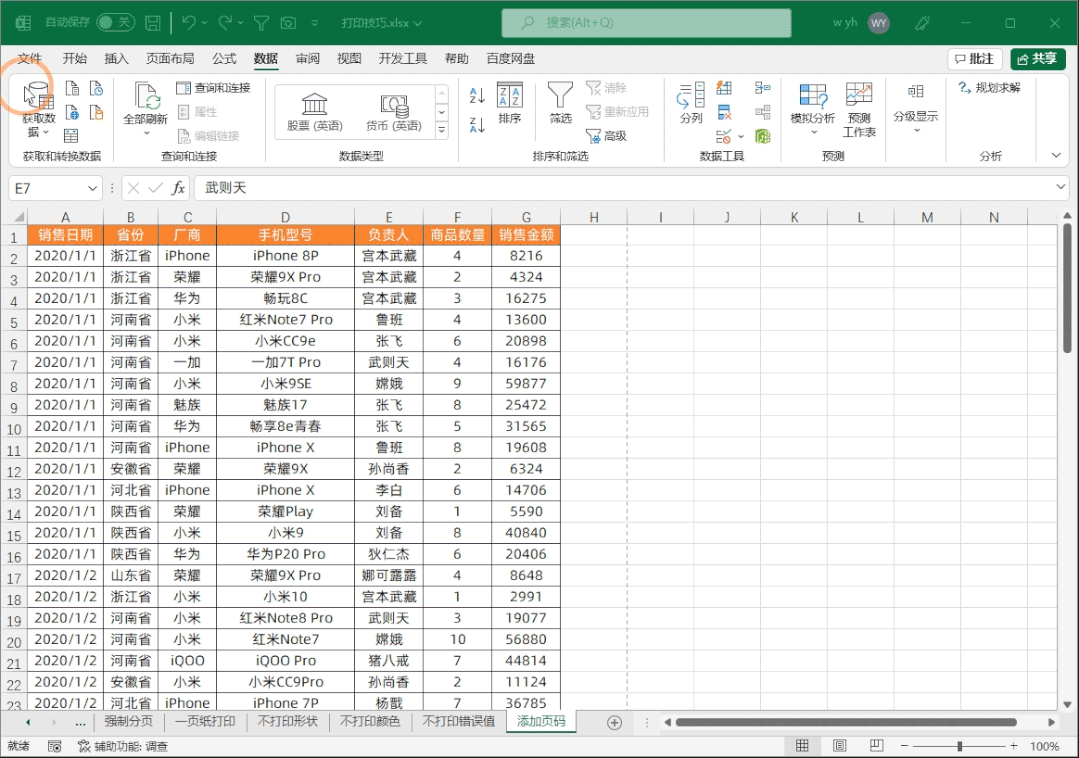Open Customize Quick Access Toolbar dropdown
Viewport: 1079px width, 758px height.
[314, 23]
